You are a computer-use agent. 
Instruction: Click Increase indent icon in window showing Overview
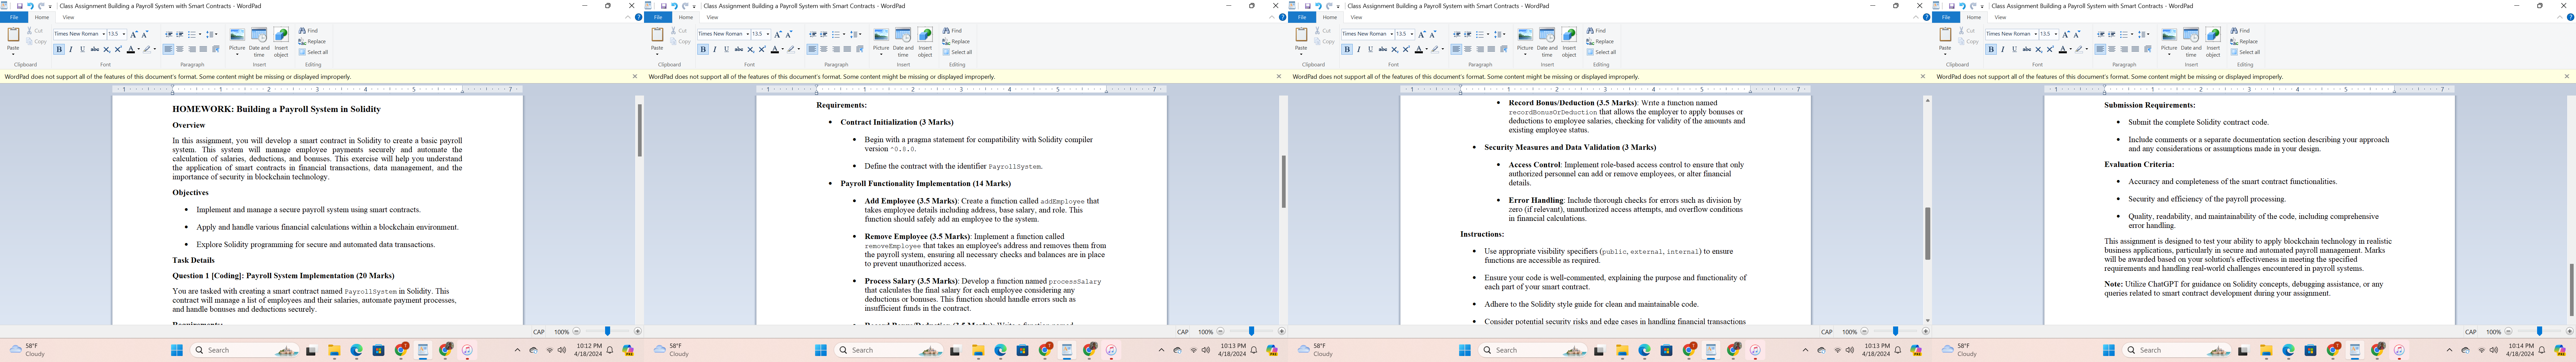(180, 34)
